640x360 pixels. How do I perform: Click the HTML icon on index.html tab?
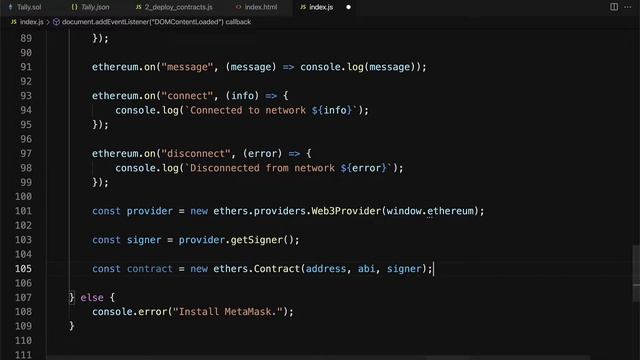(x=238, y=7)
